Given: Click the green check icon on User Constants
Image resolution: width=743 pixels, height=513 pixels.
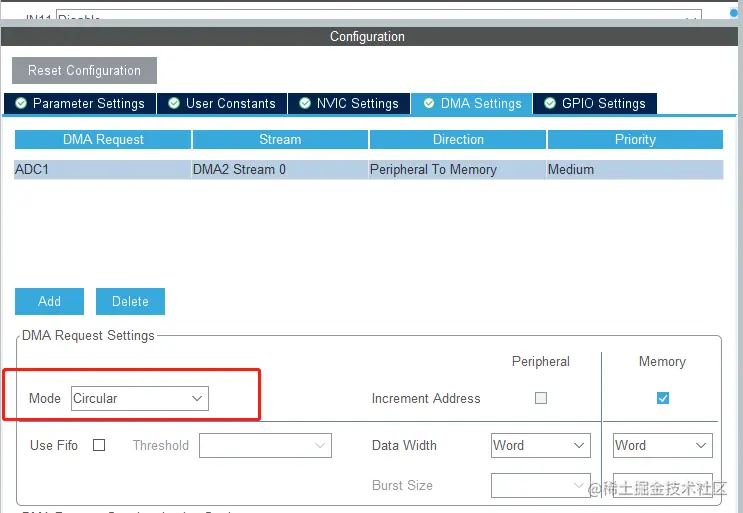Looking at the screenshot, I should [174, 103].
